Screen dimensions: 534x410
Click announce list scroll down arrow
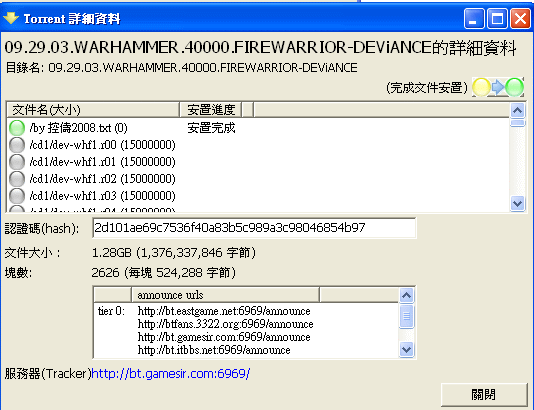point(406,350)
